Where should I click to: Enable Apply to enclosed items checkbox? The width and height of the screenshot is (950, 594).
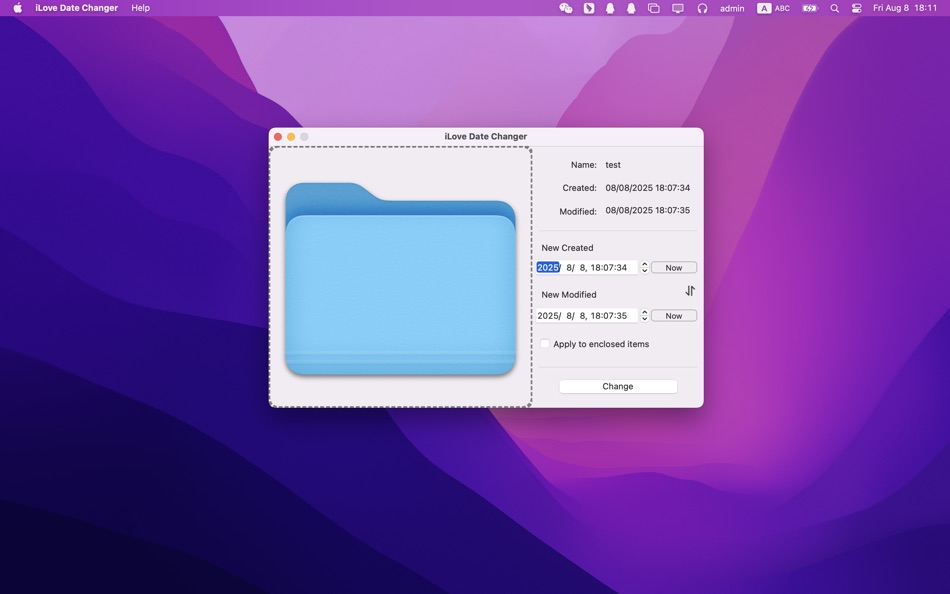(x=545, y=344)
